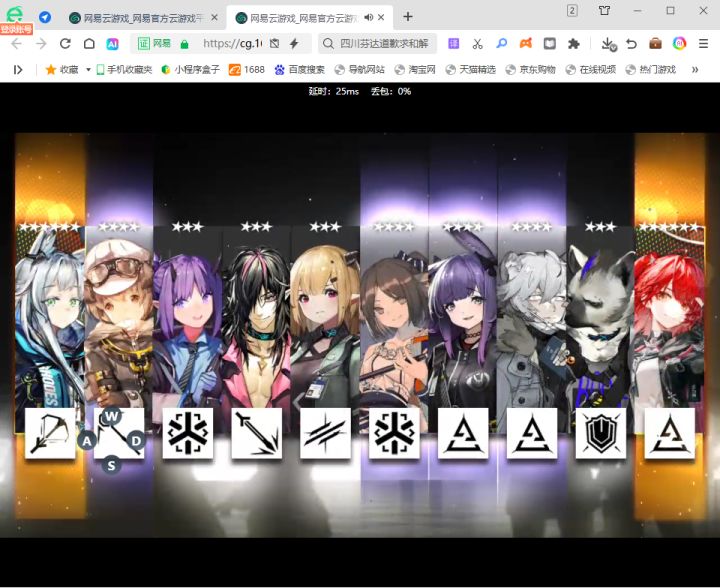The image size is (720, 588).
Task: Mute the playing tab's speaker icon
Action: coord(368,17)
